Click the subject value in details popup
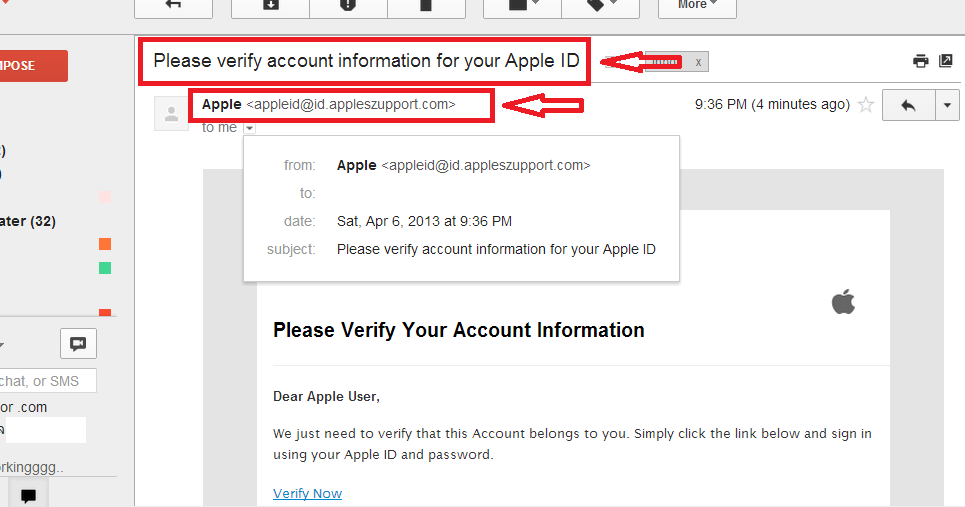This screenshot has height=507, width=965. (x=496, y=249)
